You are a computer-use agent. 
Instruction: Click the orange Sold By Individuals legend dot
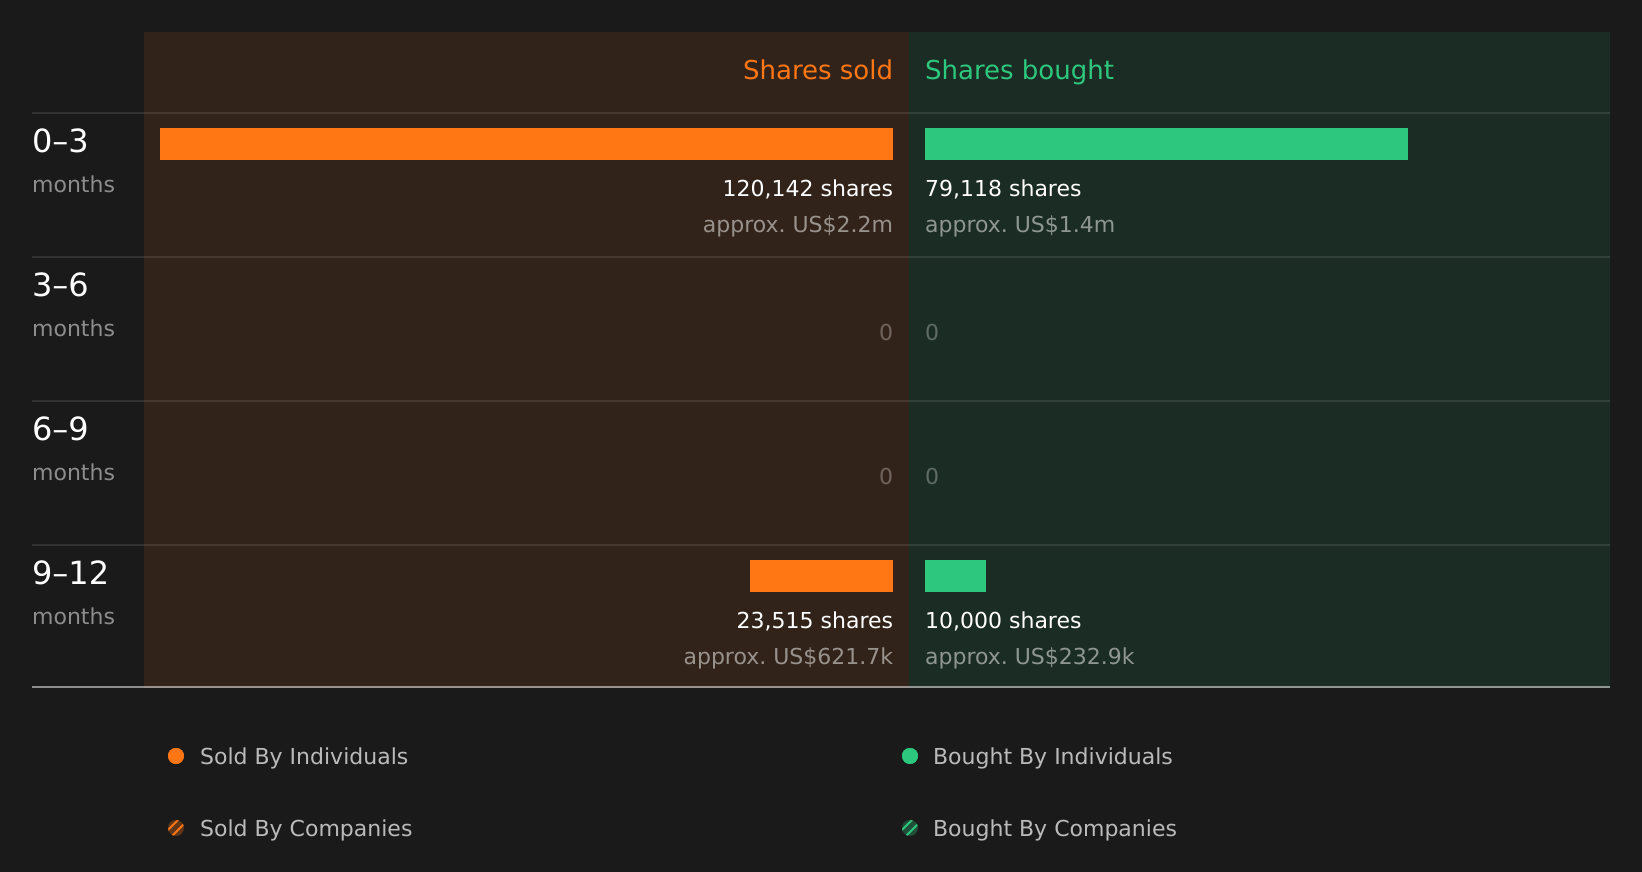tap(176, 756)
